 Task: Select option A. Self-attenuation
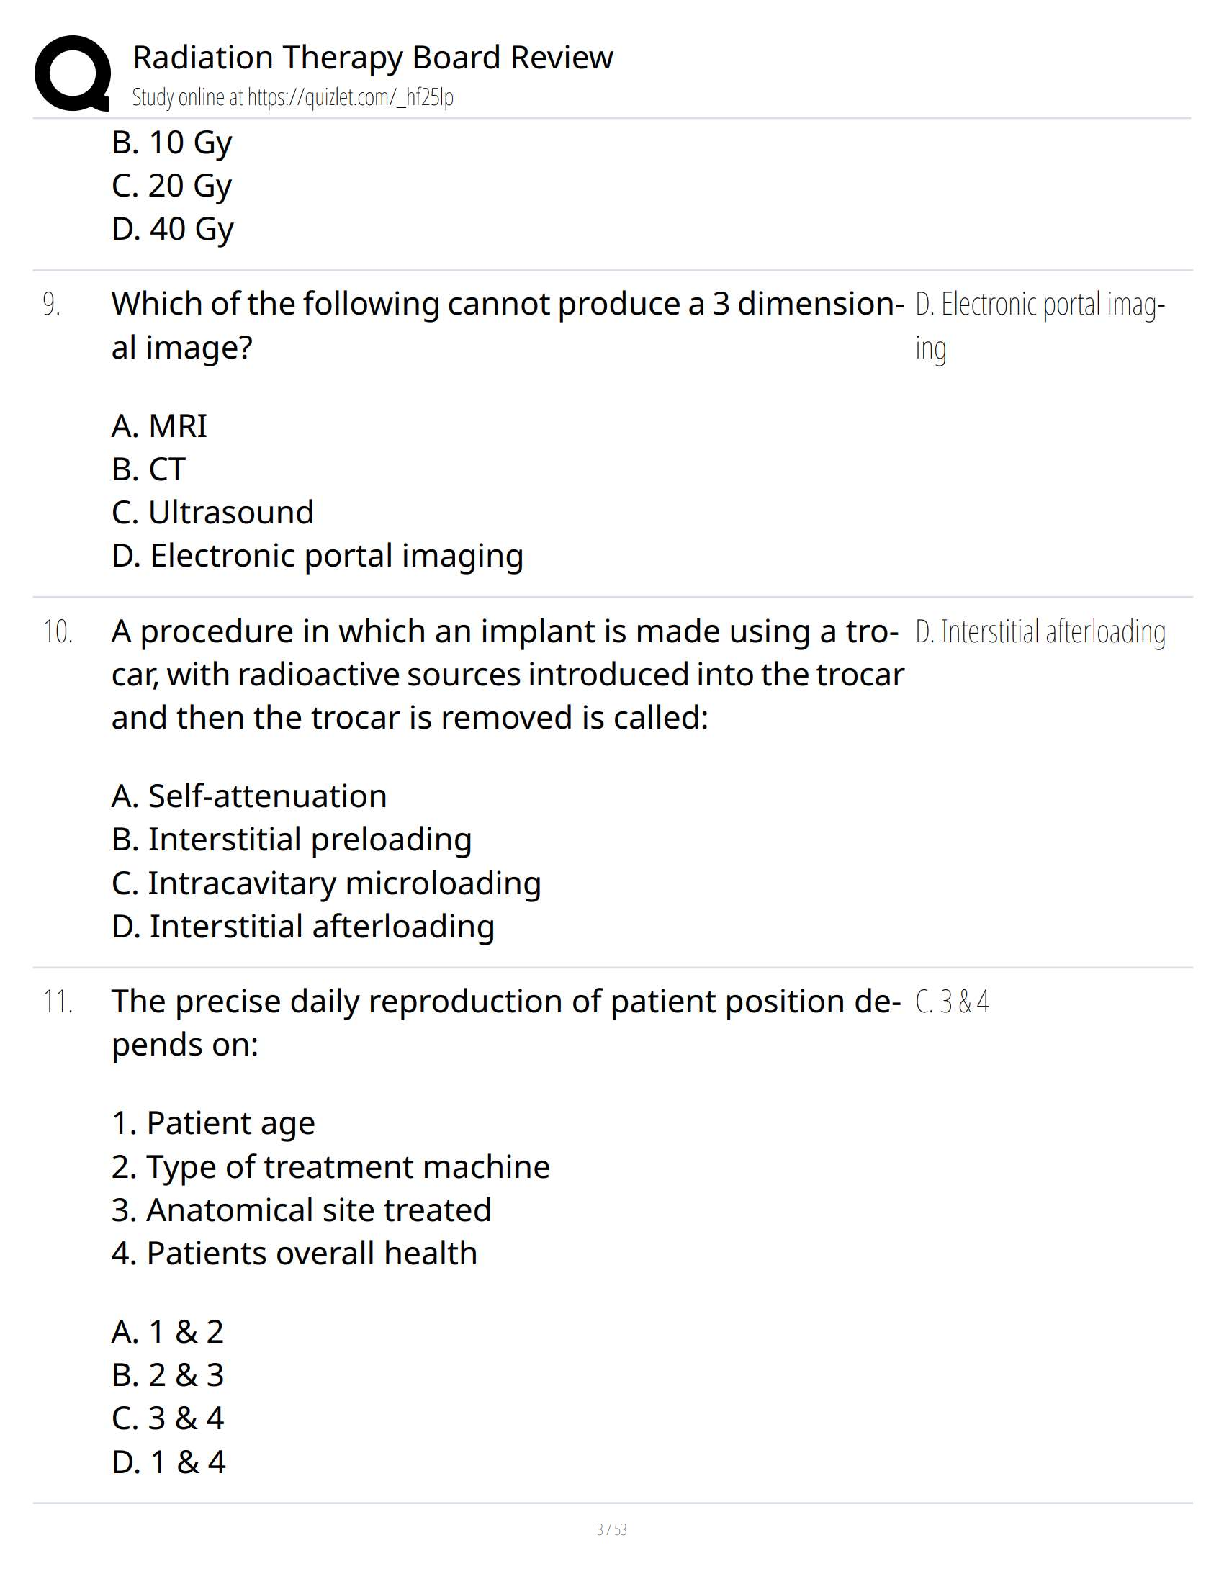pos(249,796)
